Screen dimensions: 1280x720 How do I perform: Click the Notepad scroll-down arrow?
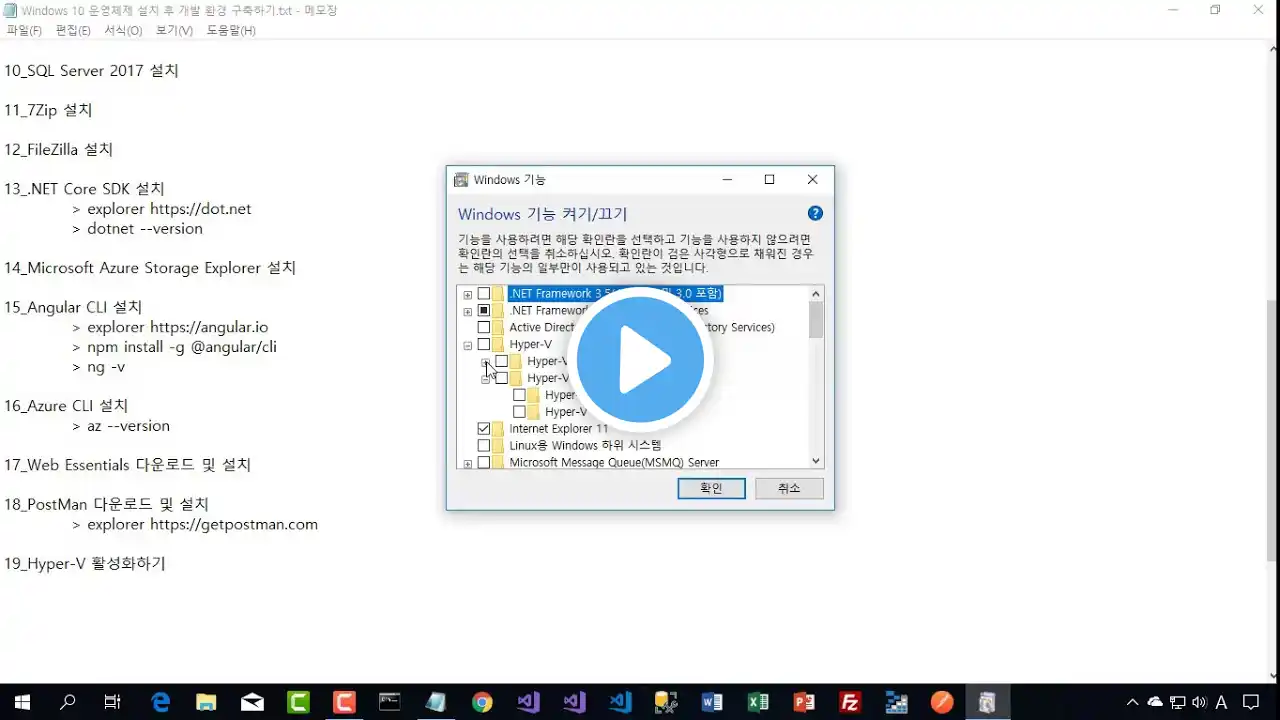[1272, 676]
